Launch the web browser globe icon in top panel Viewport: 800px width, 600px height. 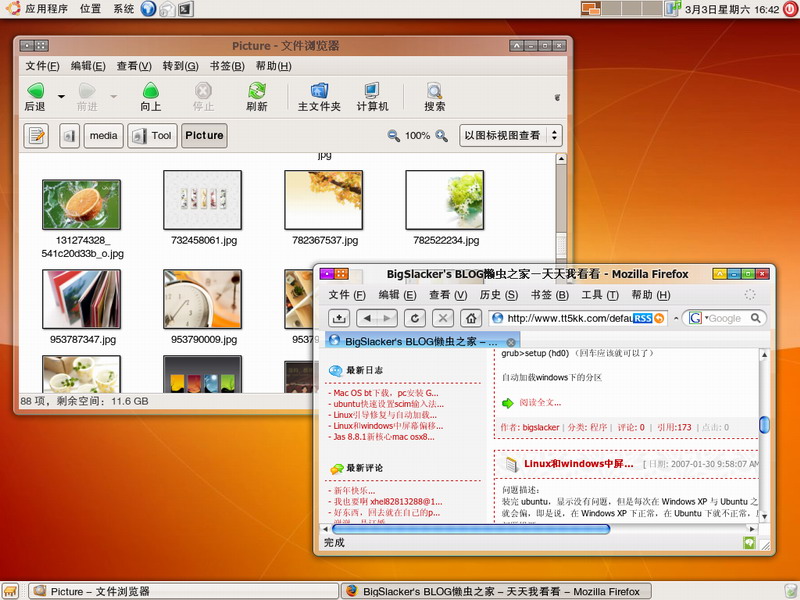[148, 9]
